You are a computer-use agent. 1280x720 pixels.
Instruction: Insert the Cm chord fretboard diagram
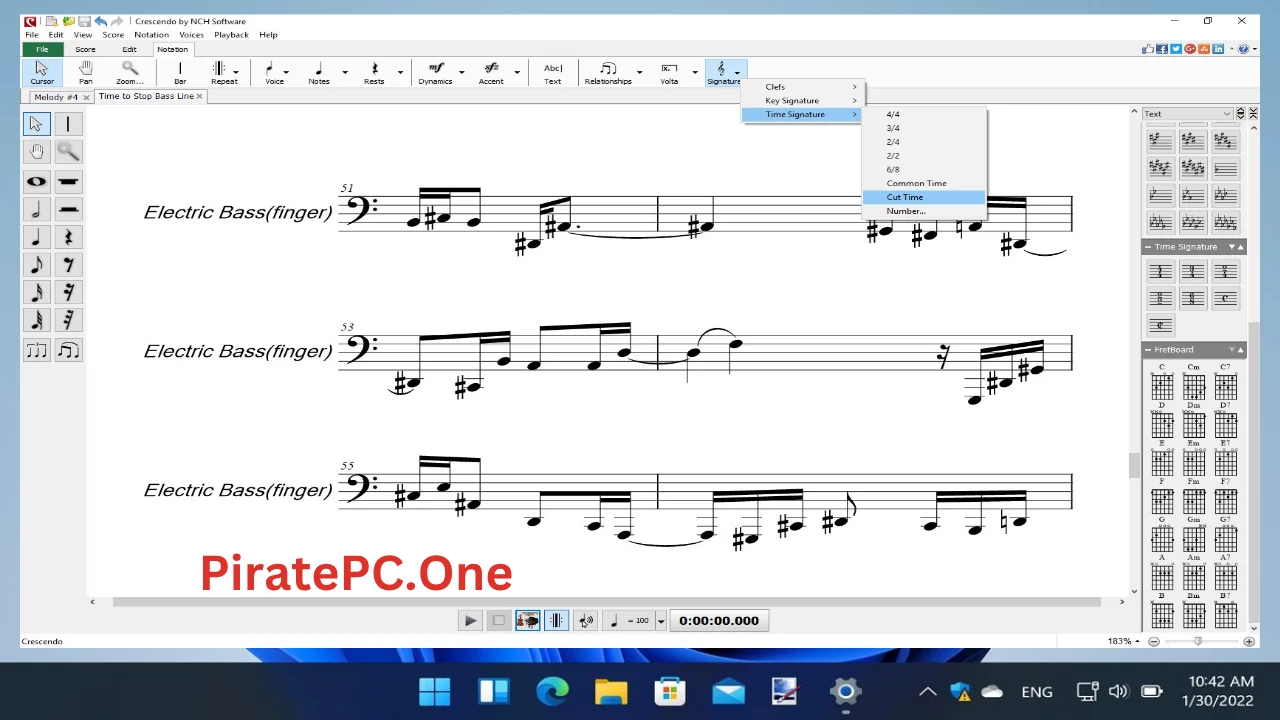coord(1194,385)
